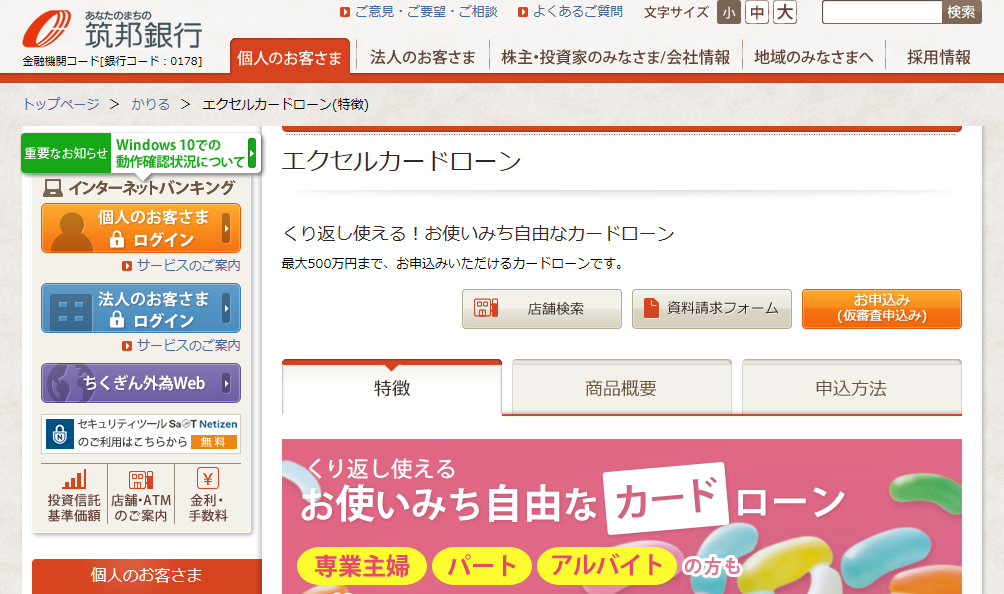This screenshot has height=594, width=1004.
Task: Click the arrow on ちくぎん外為Web button
Action: pos(226,383)
